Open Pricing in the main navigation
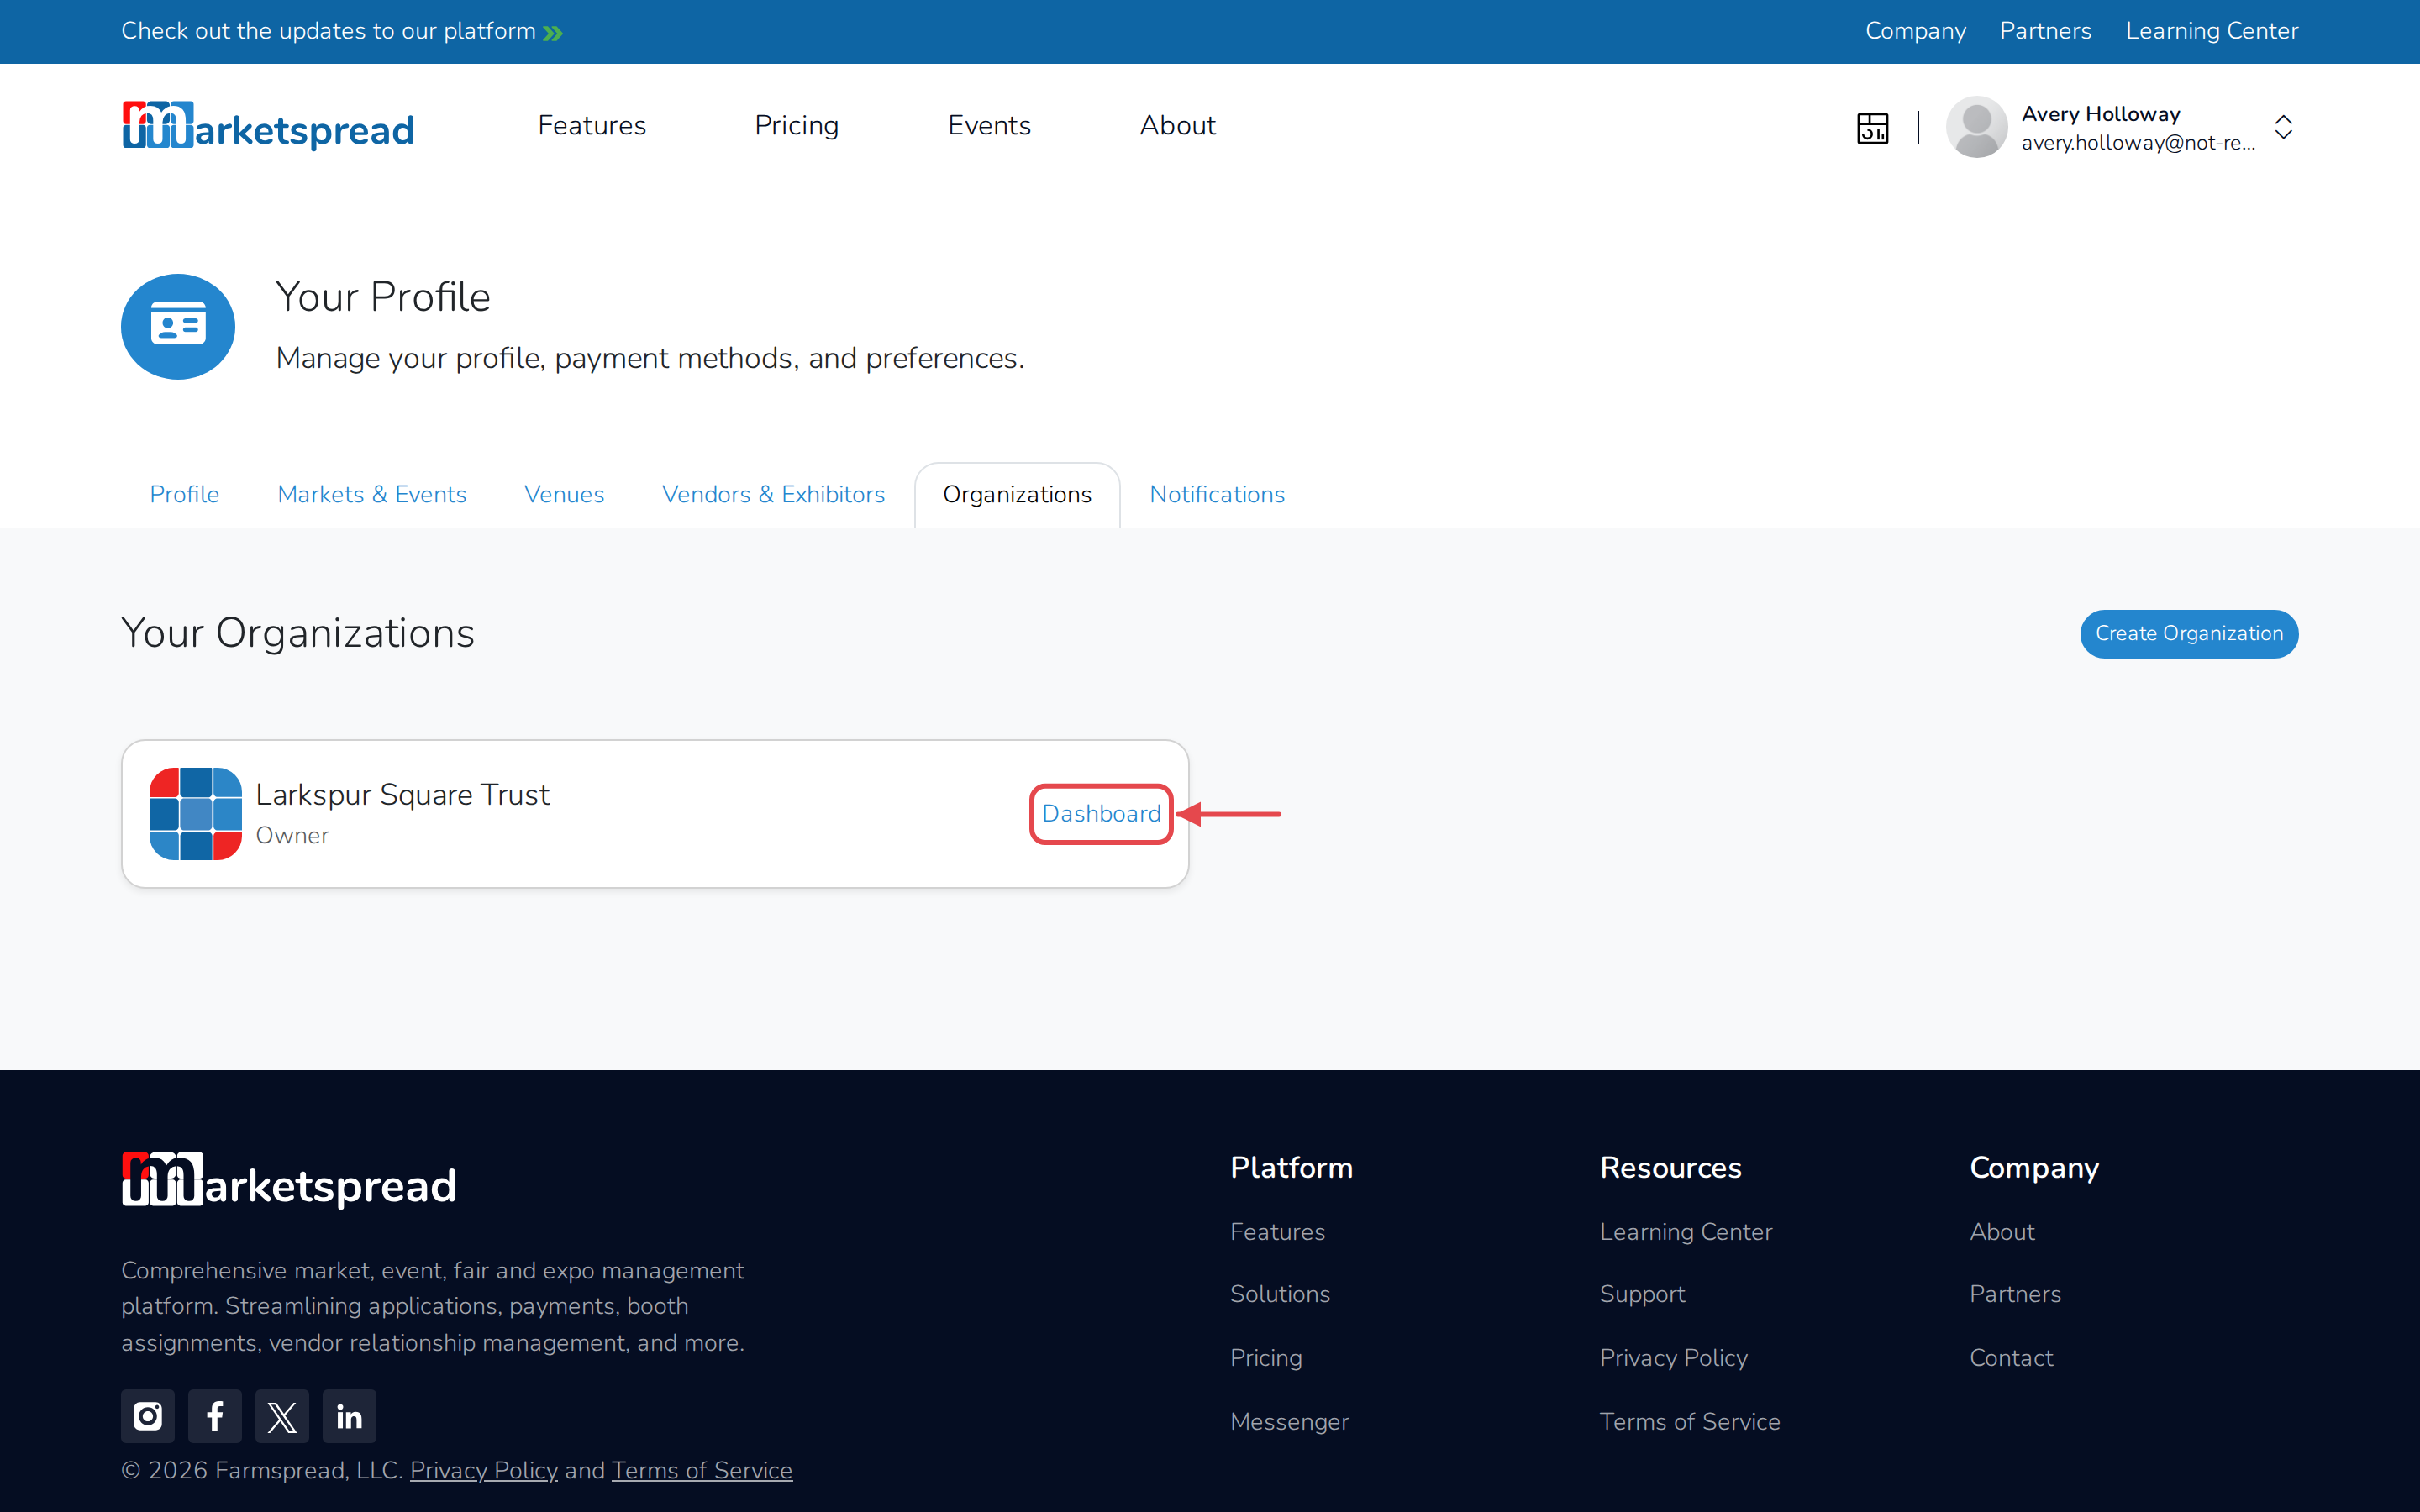 pyautogui.click(x=797, y=125)
